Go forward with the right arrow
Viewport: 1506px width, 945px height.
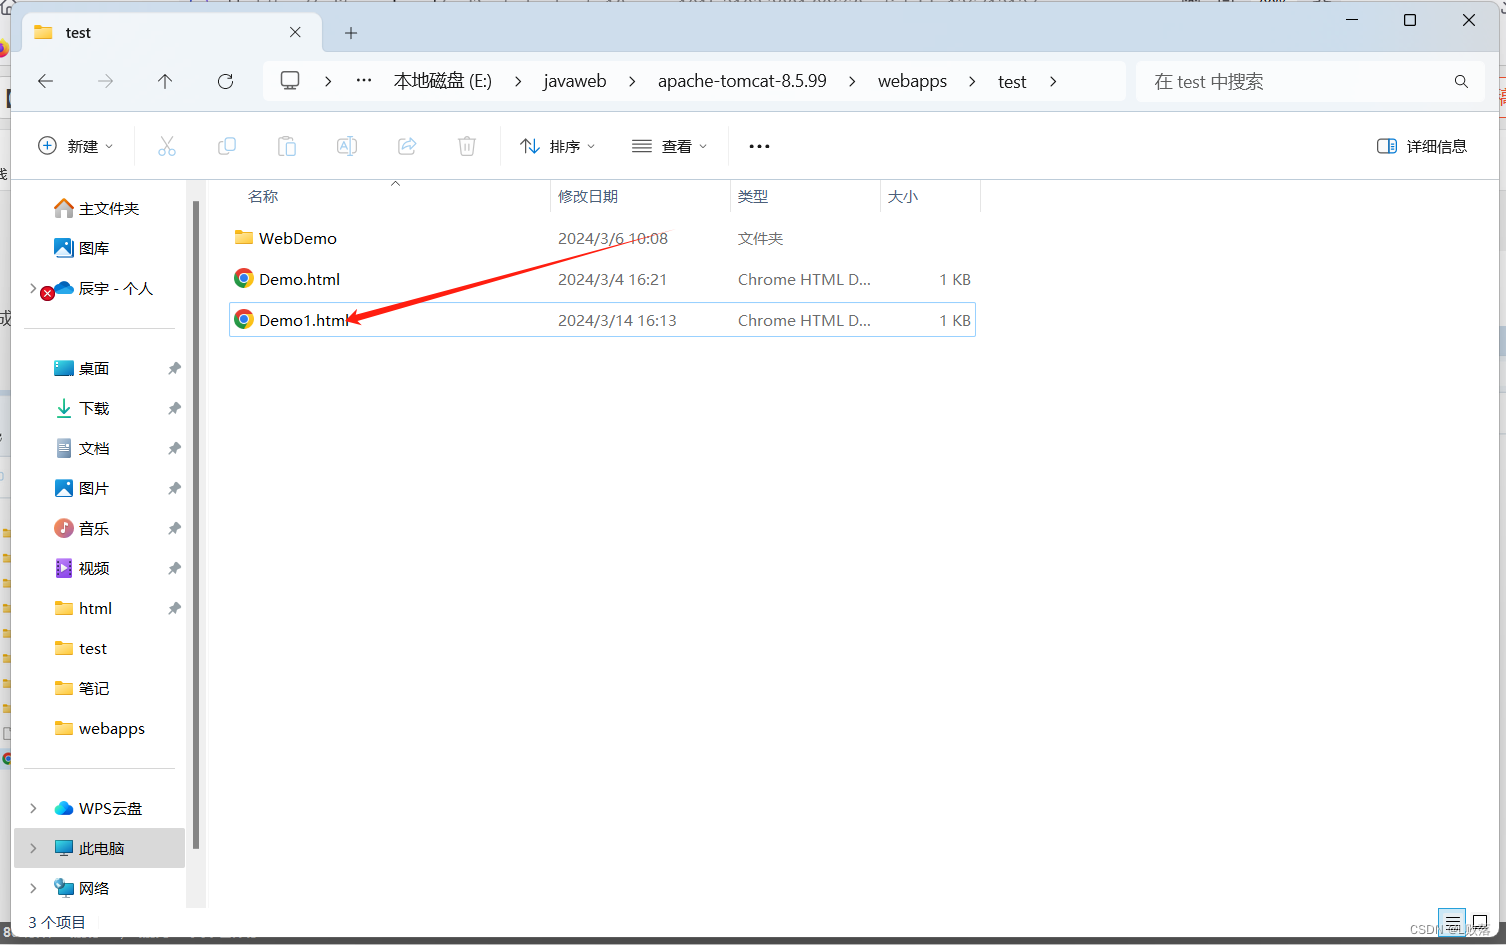[105, 81]
